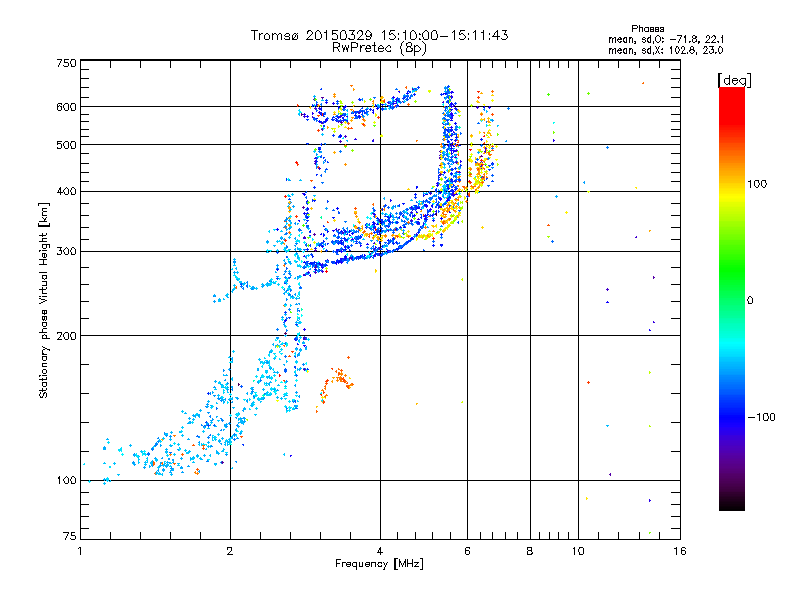Click the x-axis tick label 16
Image resolution: width=800 pixels, height=600 pixels.
click(x=680, y=551)
